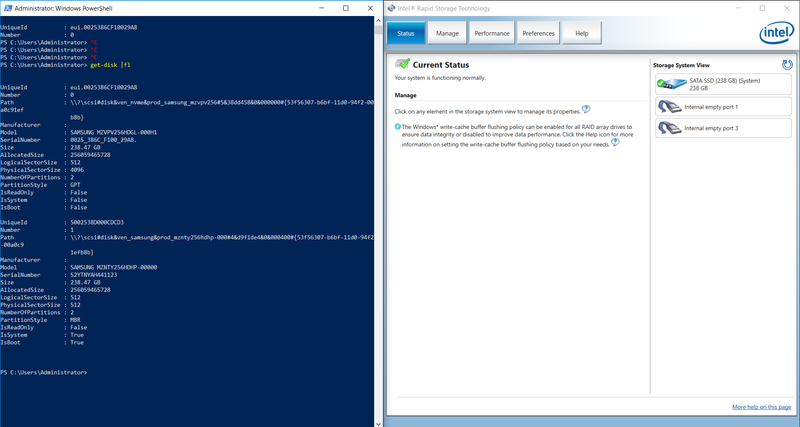Maximize the PowerShell window
Image resolution: width=800 pixels, height=427 pixels.
346,8
